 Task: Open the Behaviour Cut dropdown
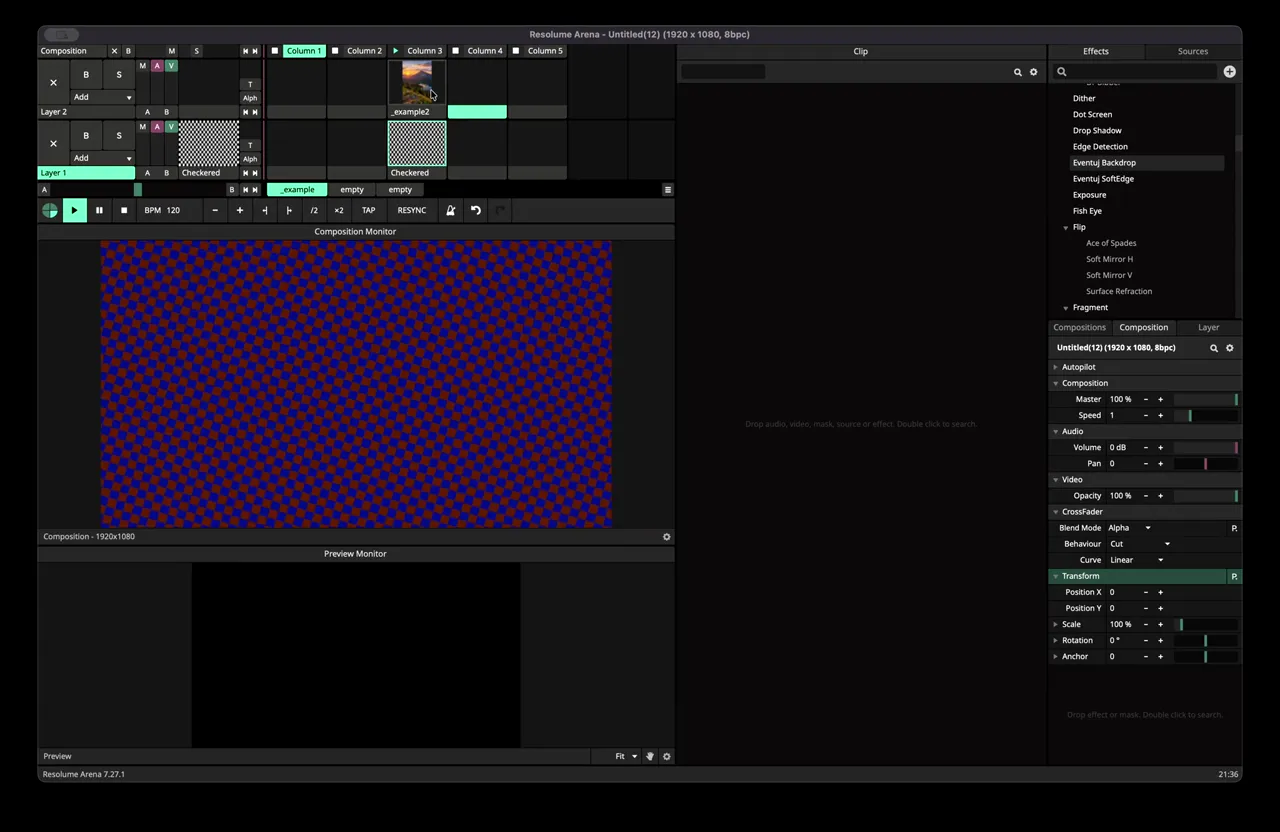tap(1139, 544)
